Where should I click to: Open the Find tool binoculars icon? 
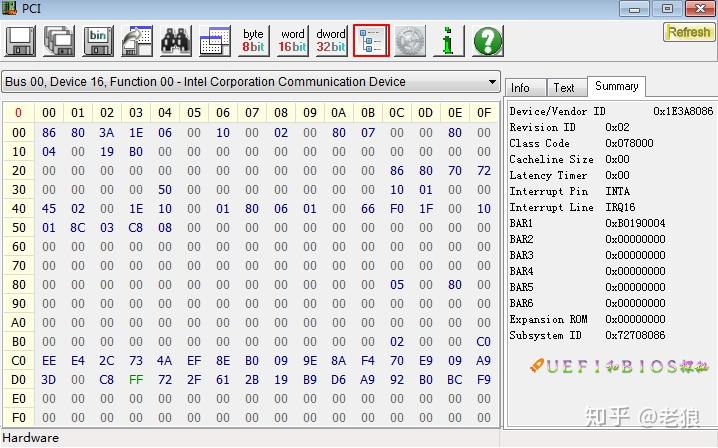tap(176, 41)
